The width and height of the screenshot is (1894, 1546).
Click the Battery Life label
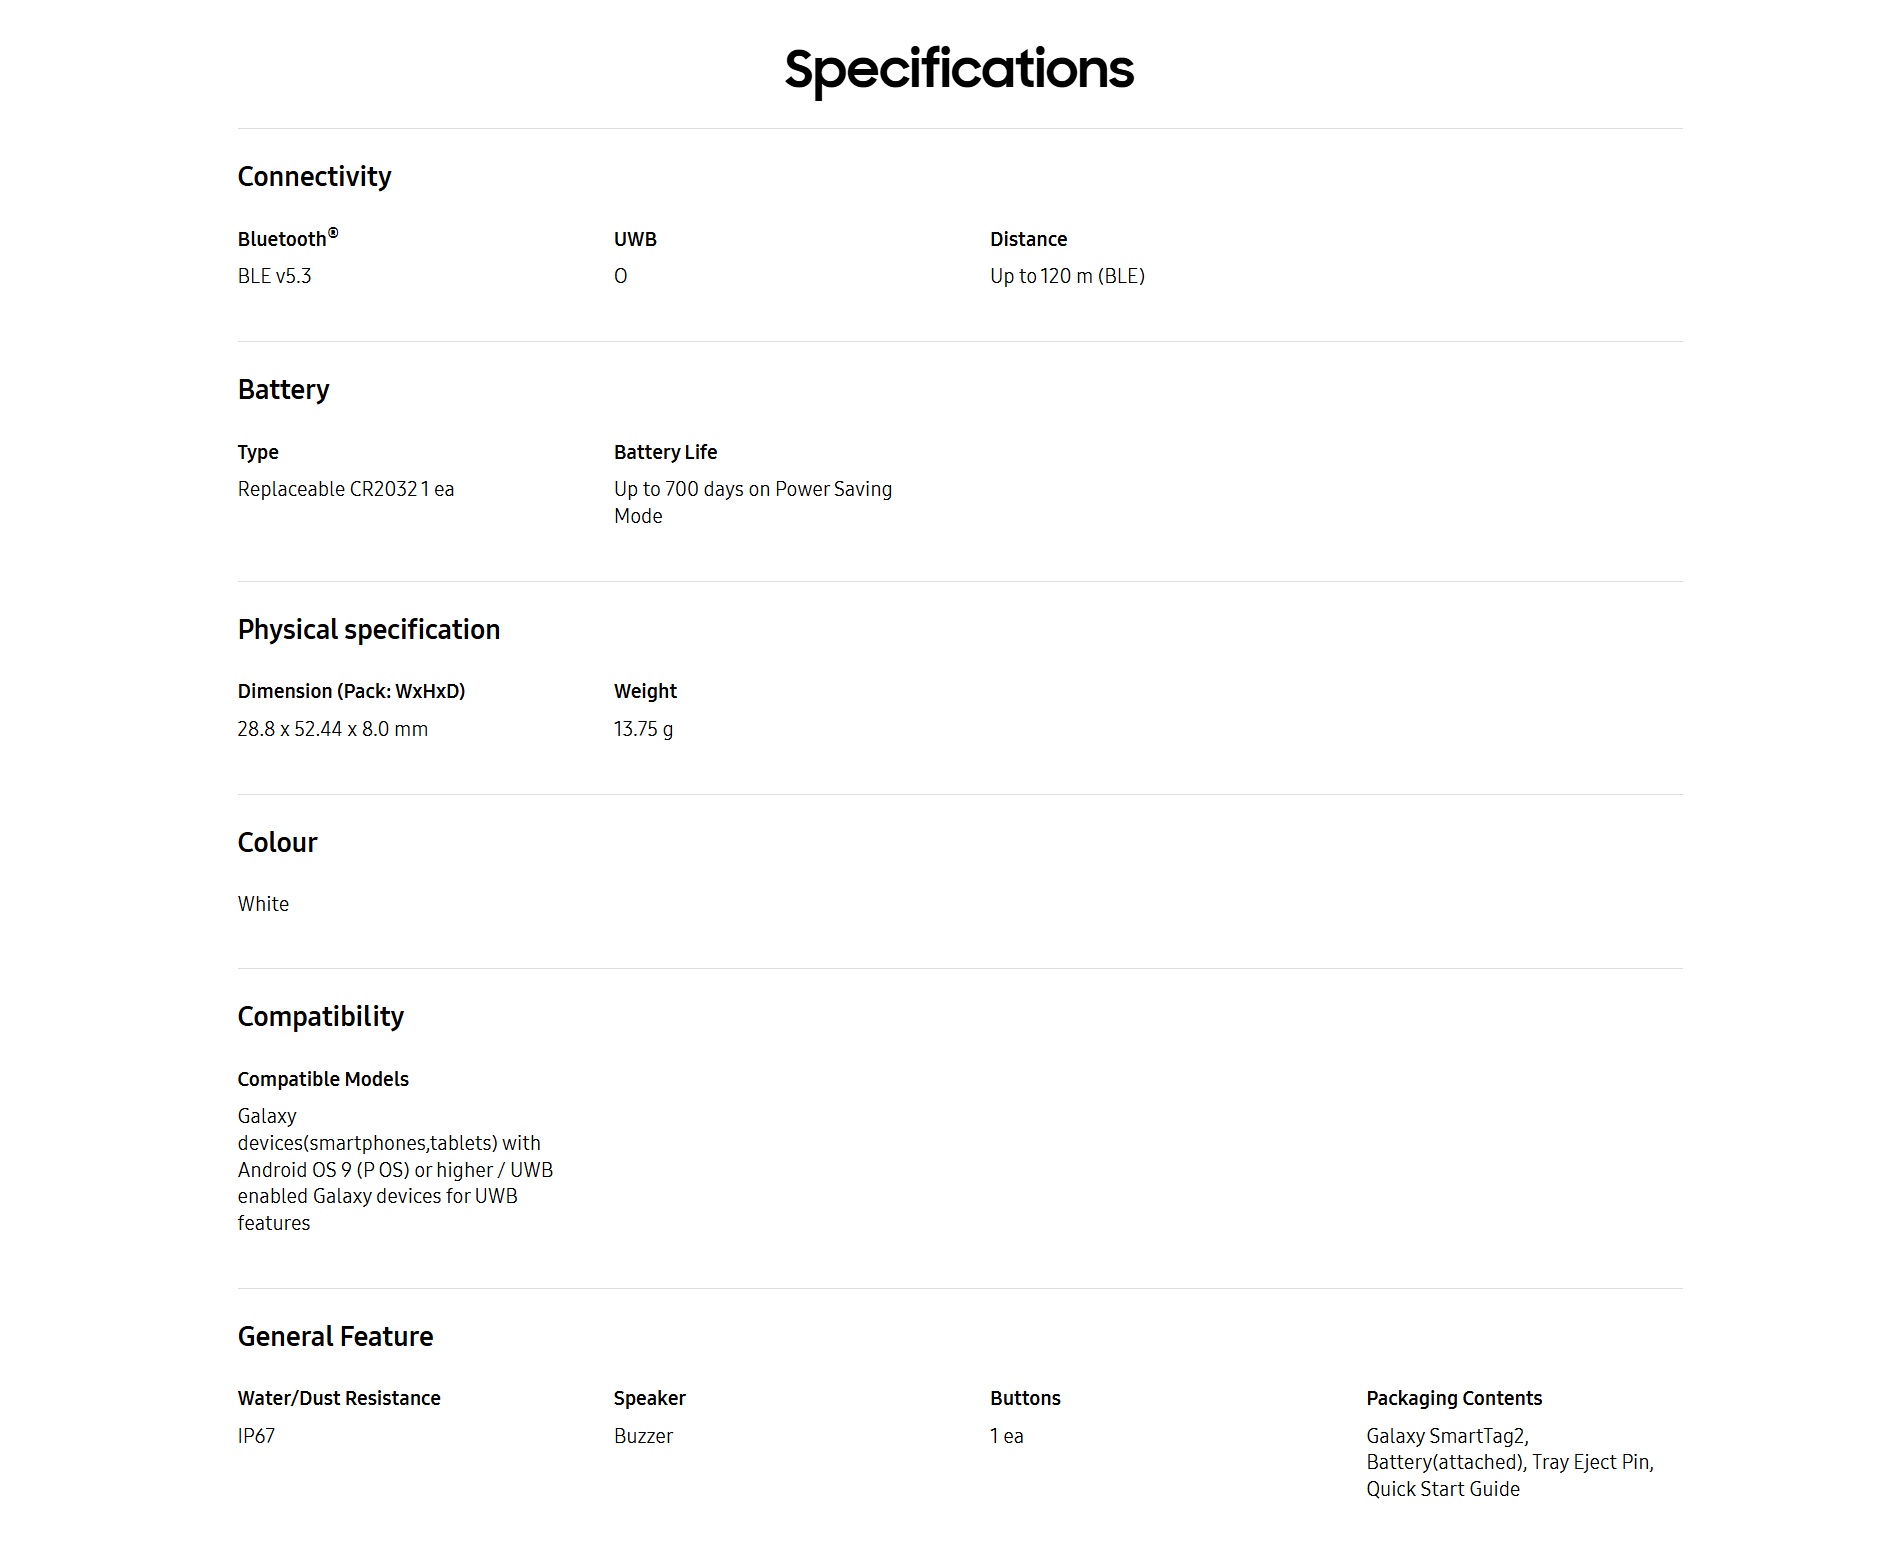[665, 452]
